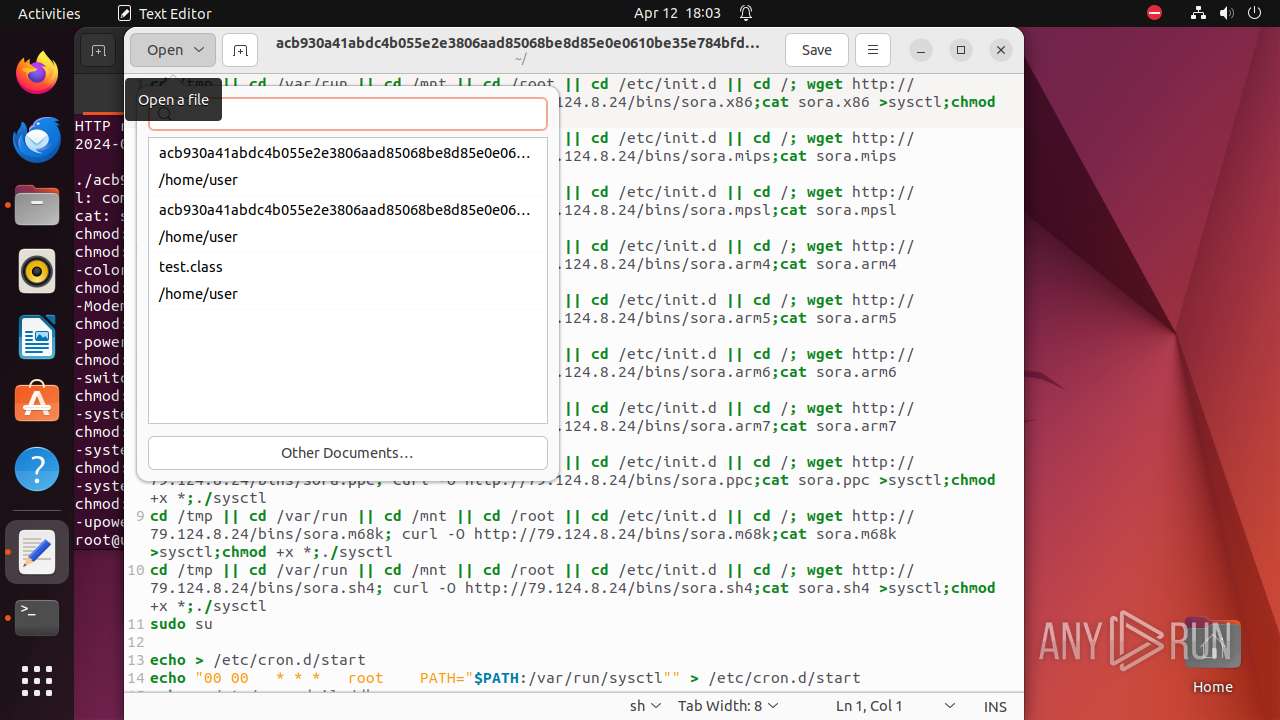Image resolution: width=1280 pixels, height=720 pixels.
Task: Click the document title in header bar
Action: [517, 43]
